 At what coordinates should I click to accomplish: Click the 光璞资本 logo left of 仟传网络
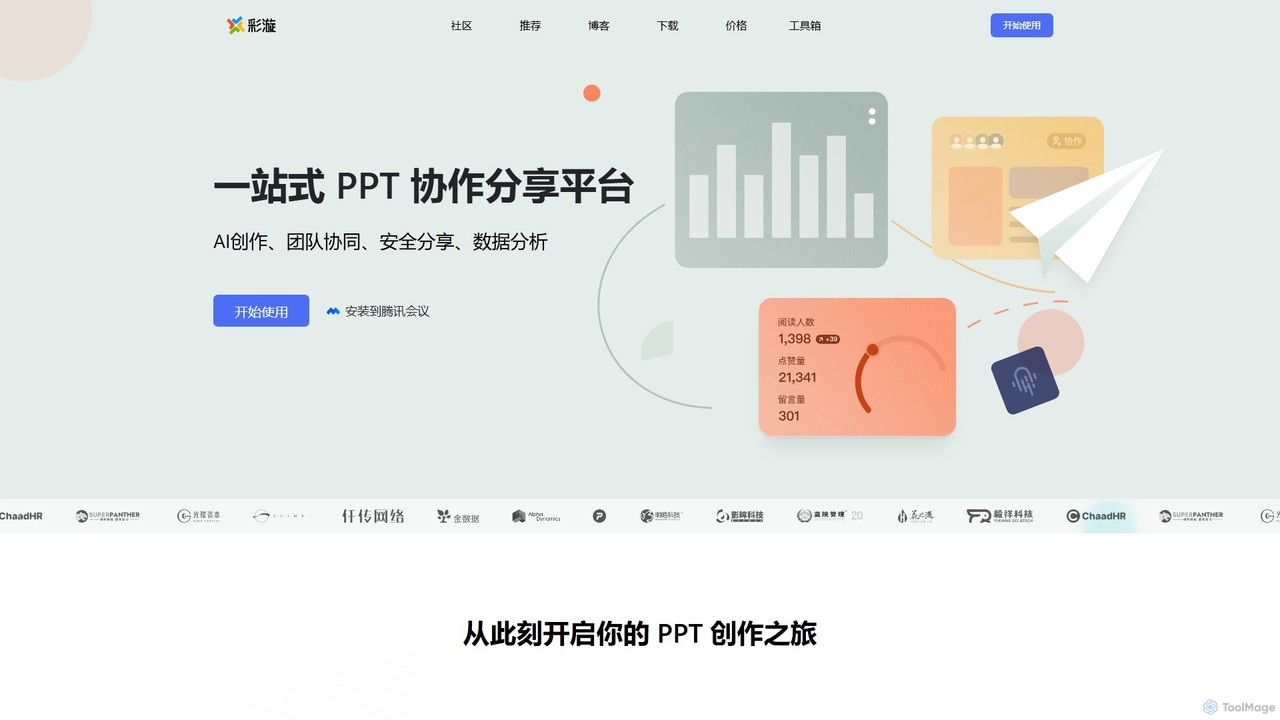pyautogui.click(x=199, y=516)
